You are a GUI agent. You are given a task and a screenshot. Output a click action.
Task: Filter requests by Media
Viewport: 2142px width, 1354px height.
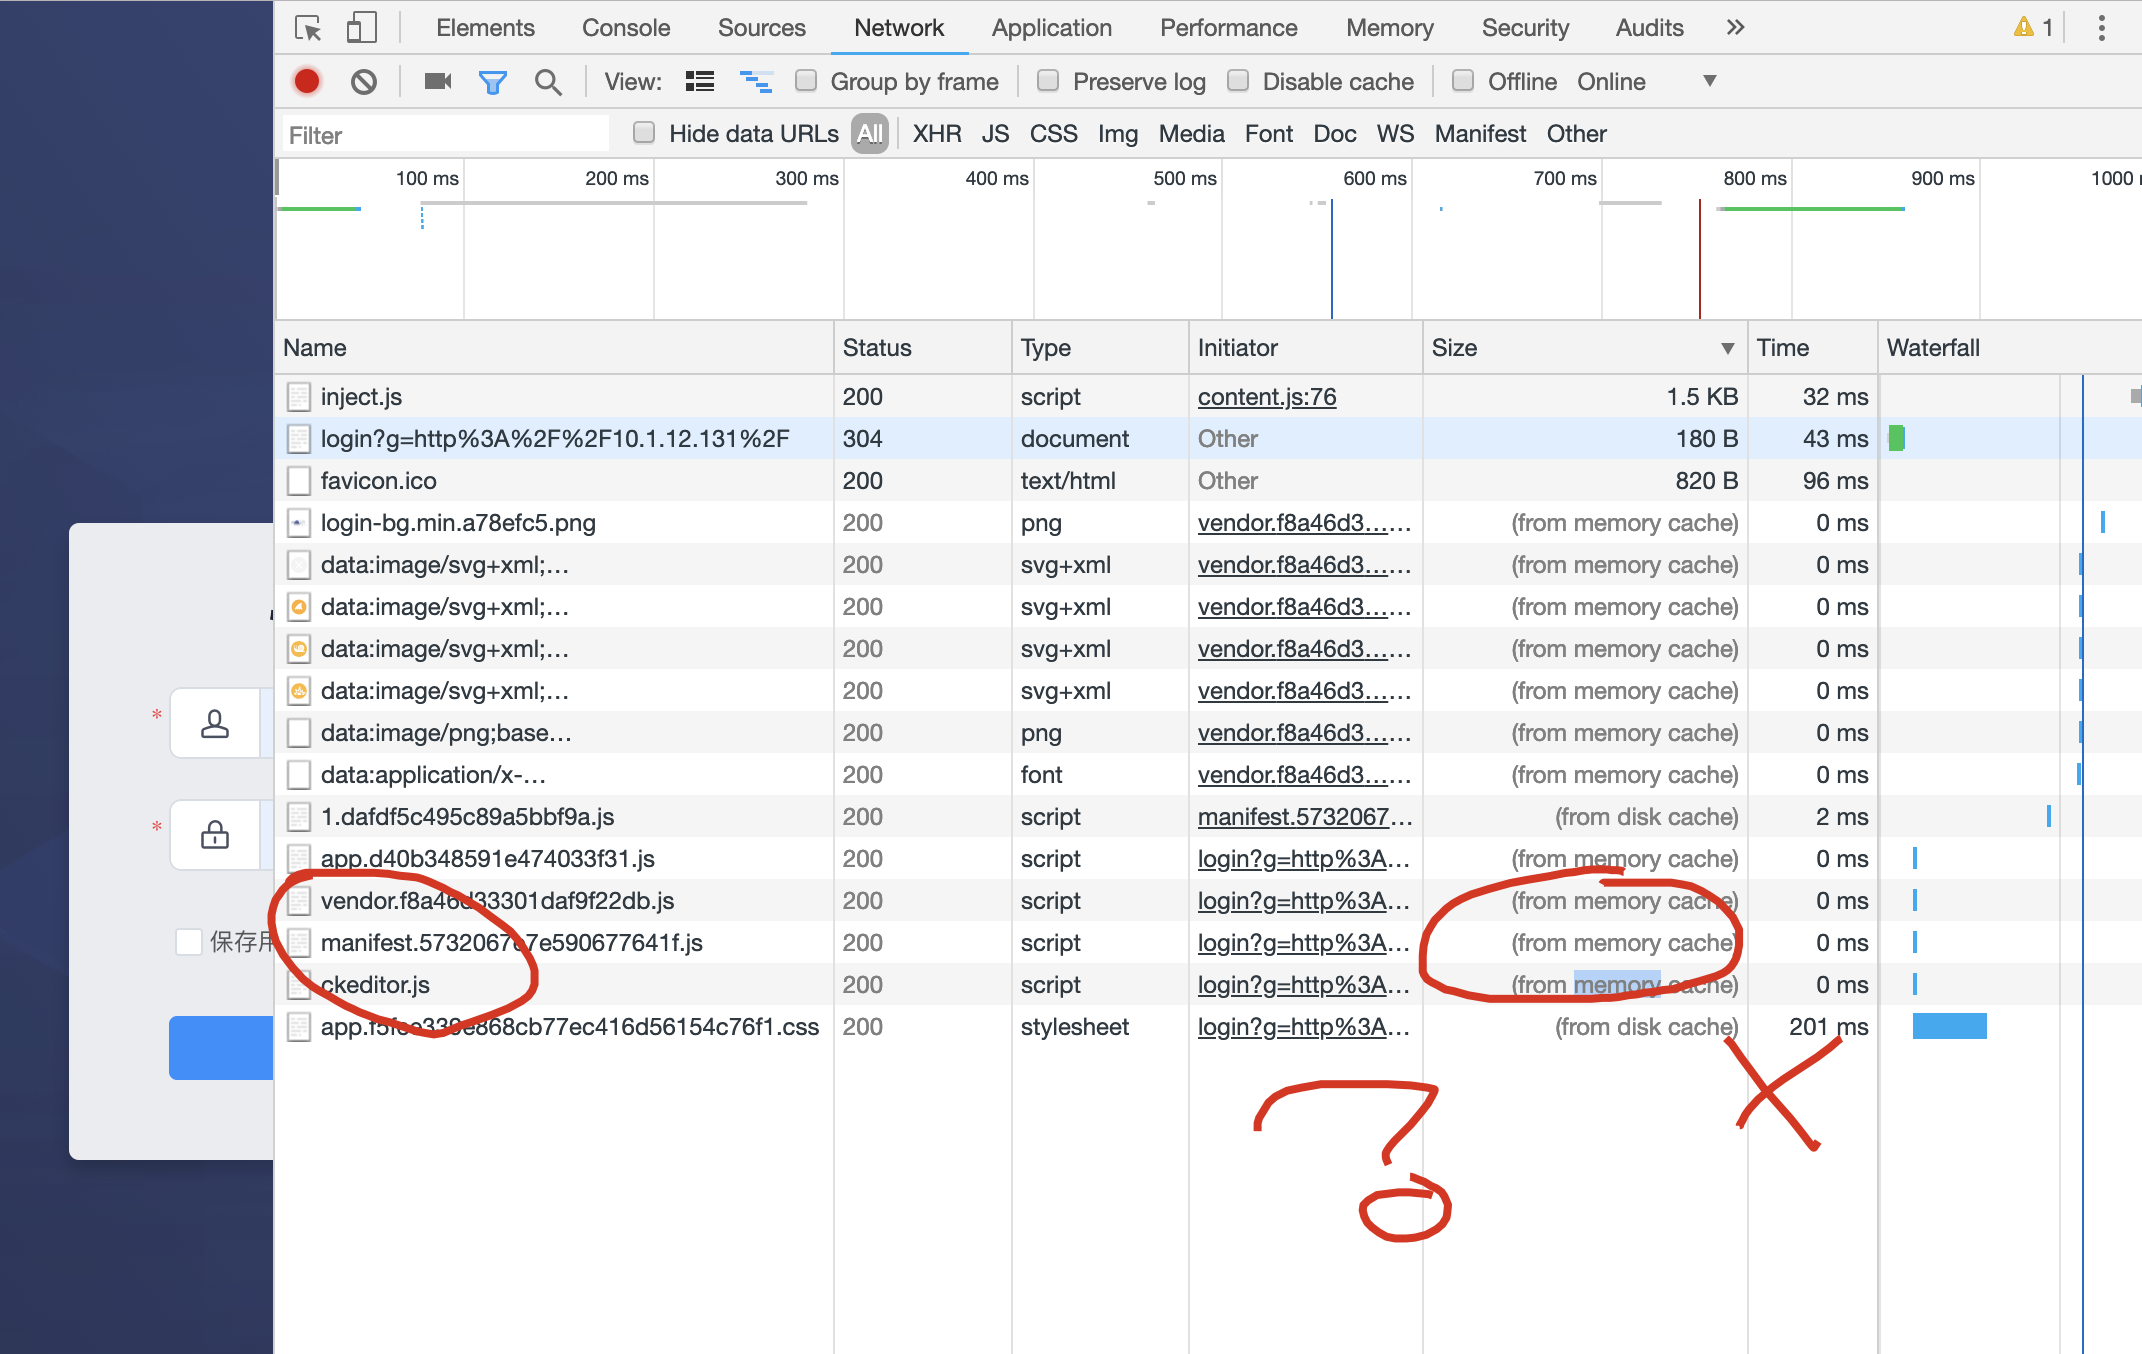pyautogui.click(x=1191, y=134)
